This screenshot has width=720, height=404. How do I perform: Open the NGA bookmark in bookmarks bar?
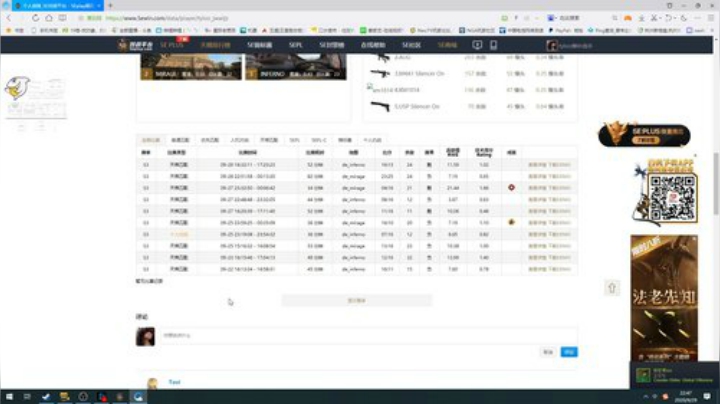pyautogui.click(x=477, y=30)
